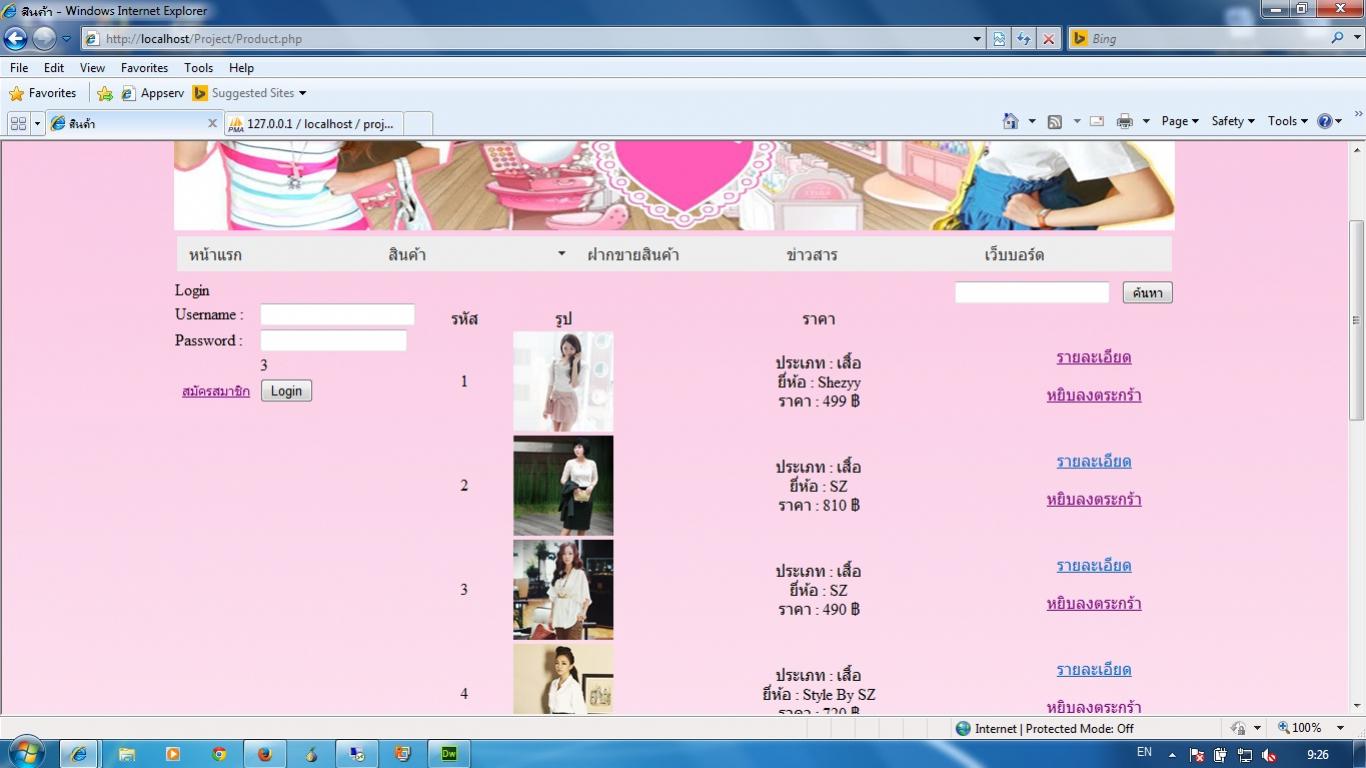The width and height of the screenshot is (1366, 768).
Task: Open the Favorites star button
Action: click(42, 93)
